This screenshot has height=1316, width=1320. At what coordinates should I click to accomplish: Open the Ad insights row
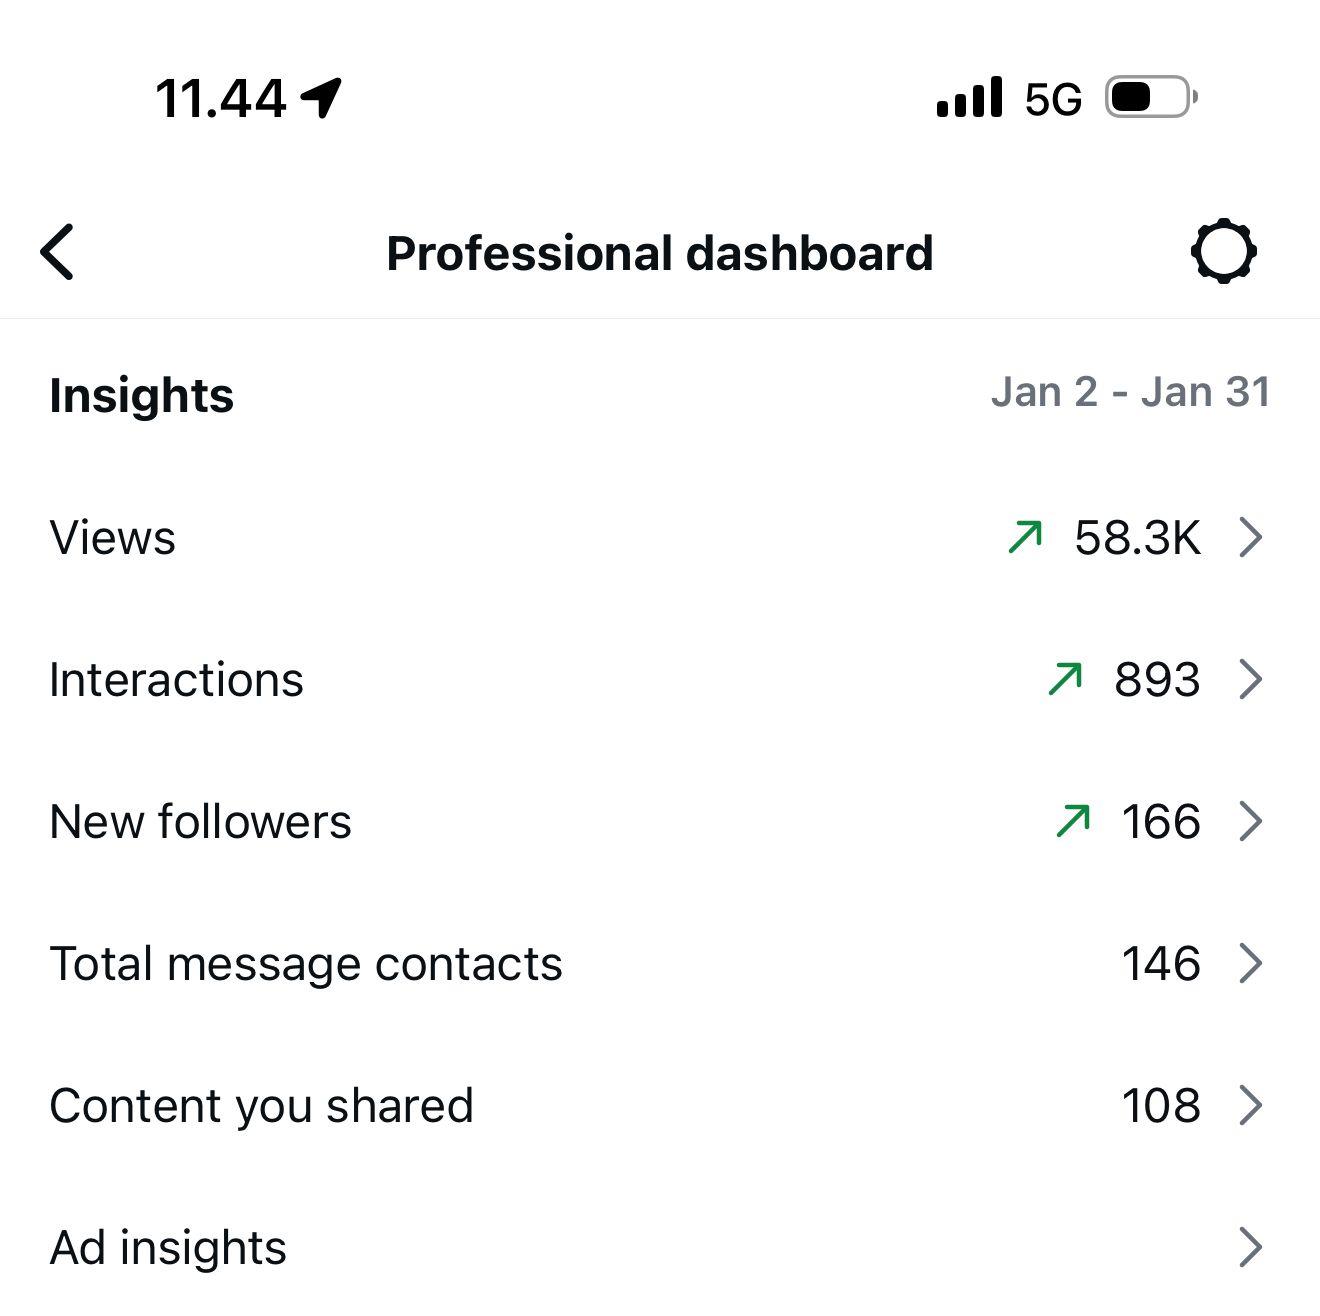click(168, 1247)
